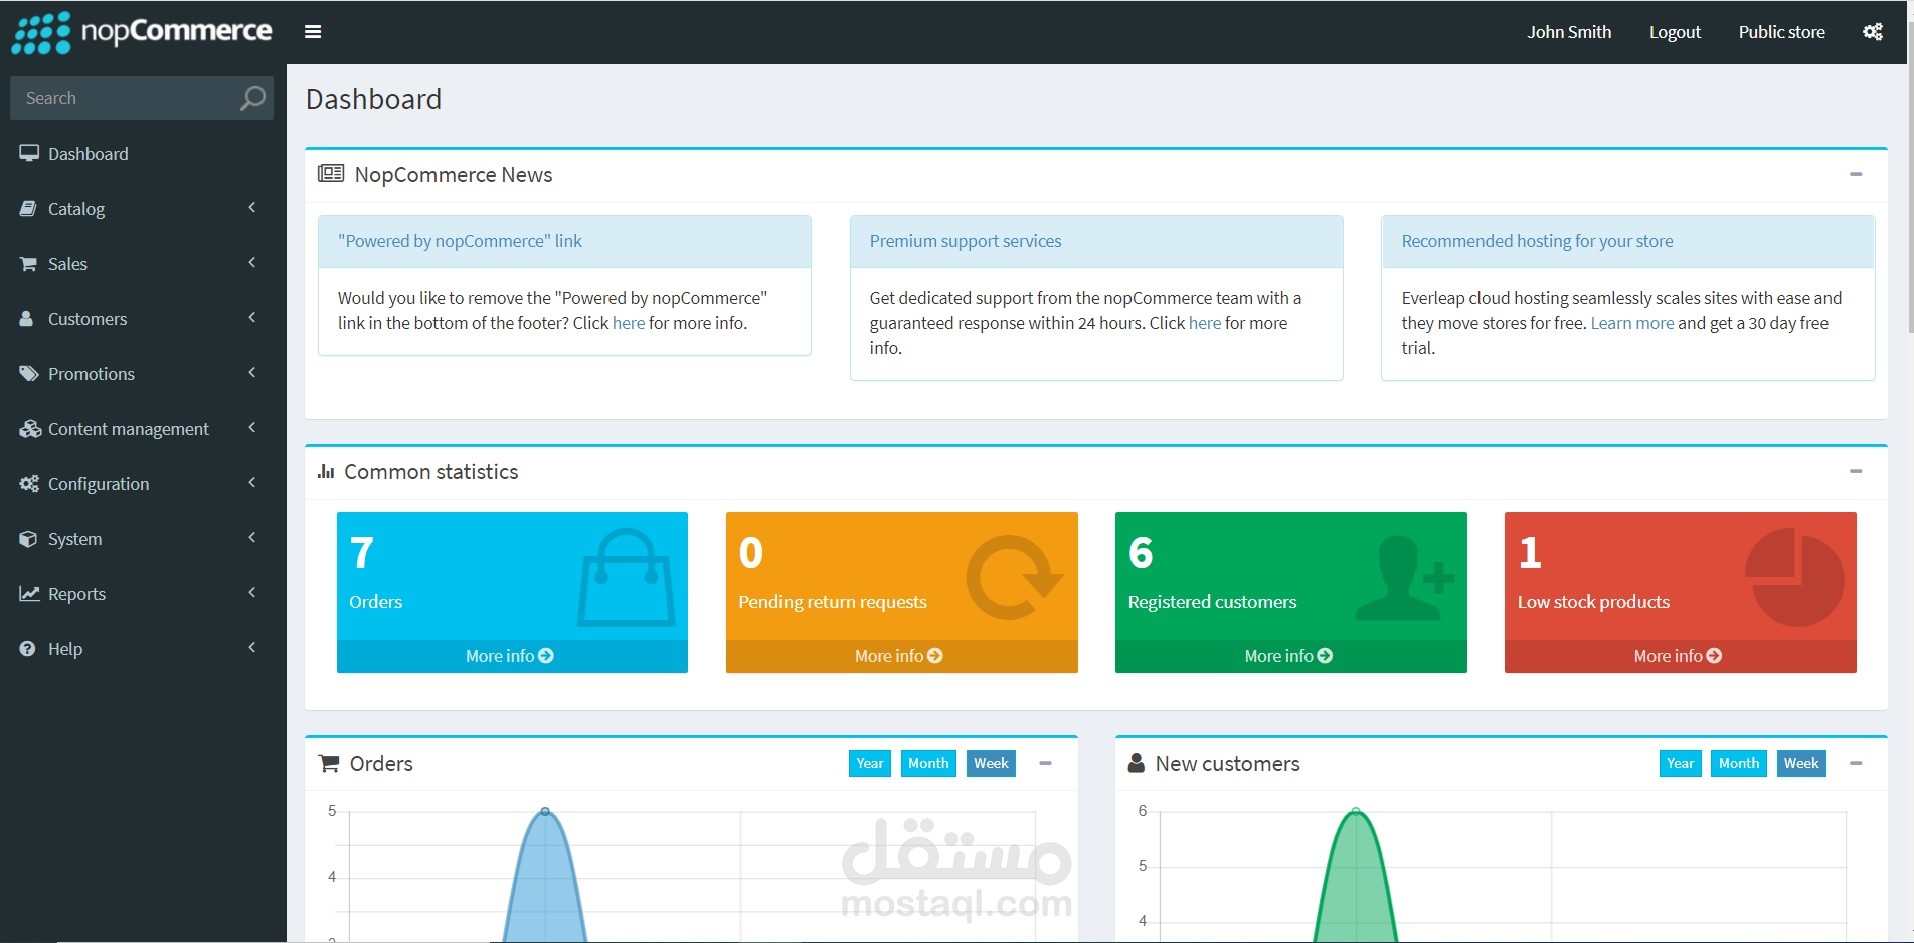Click the Content management cubes icon
This screenshot has width=1914, height=943.
point(30,429)
